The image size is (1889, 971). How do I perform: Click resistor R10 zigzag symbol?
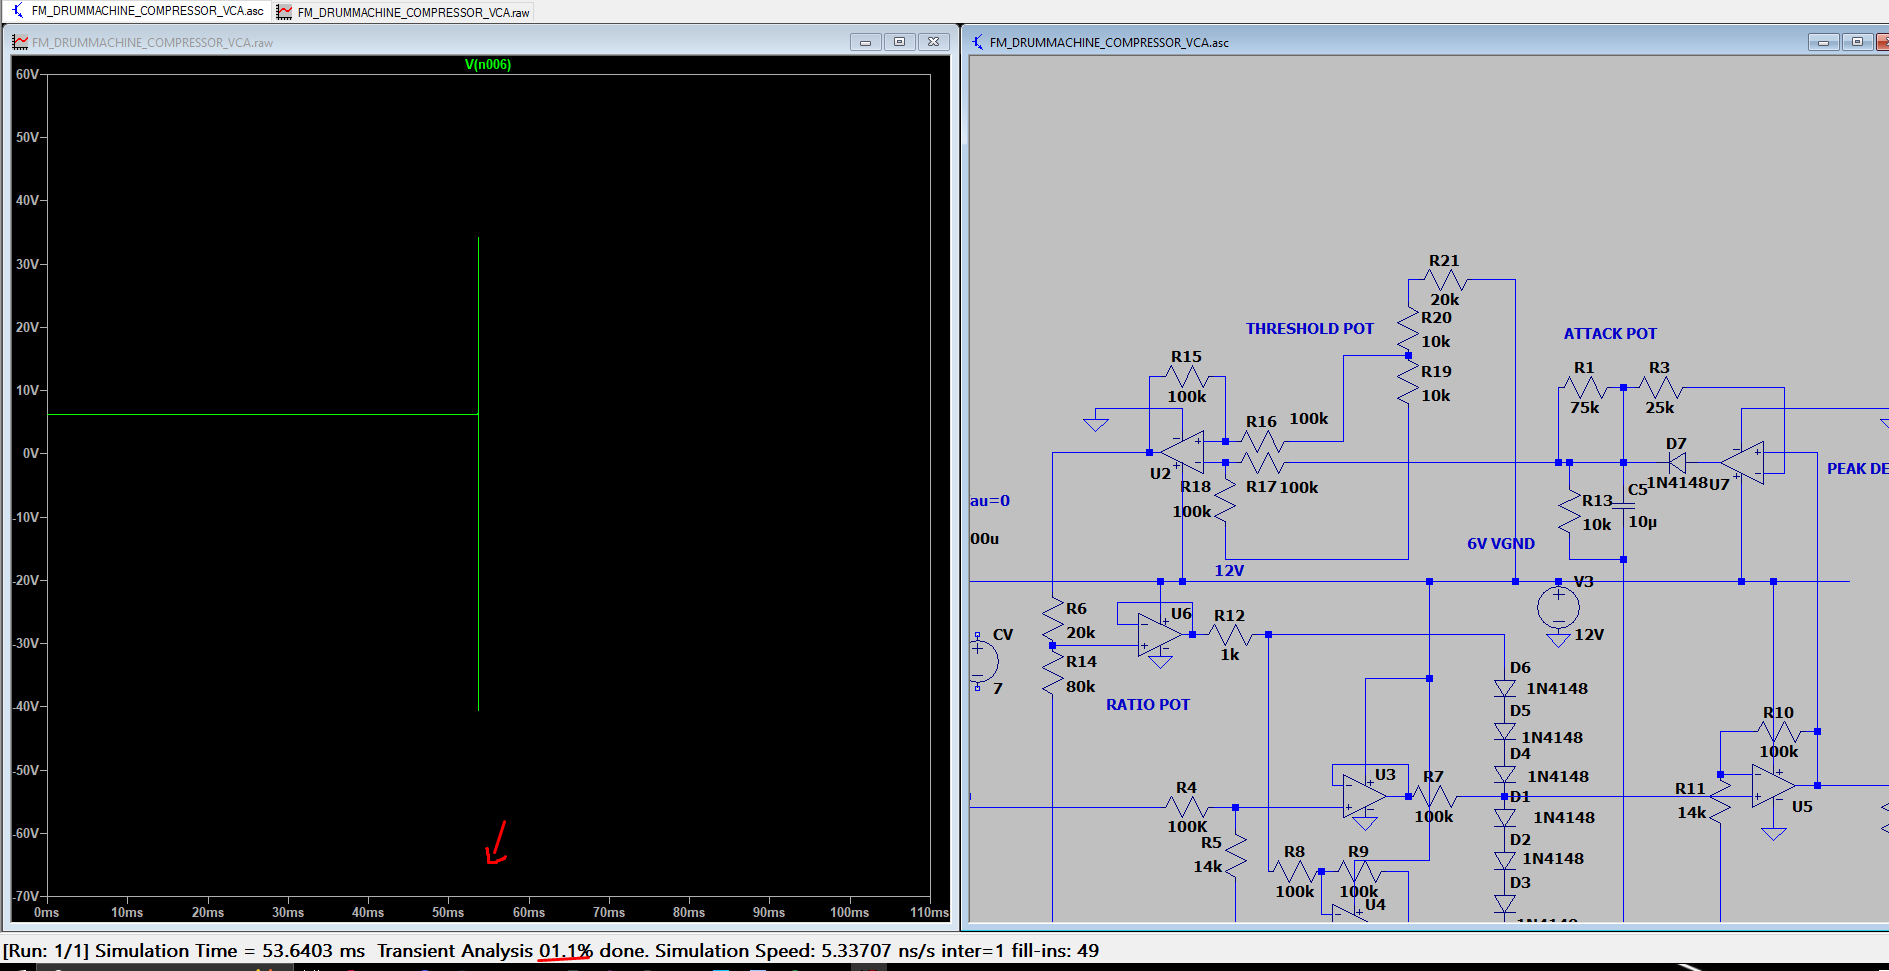pos(1779,732)
